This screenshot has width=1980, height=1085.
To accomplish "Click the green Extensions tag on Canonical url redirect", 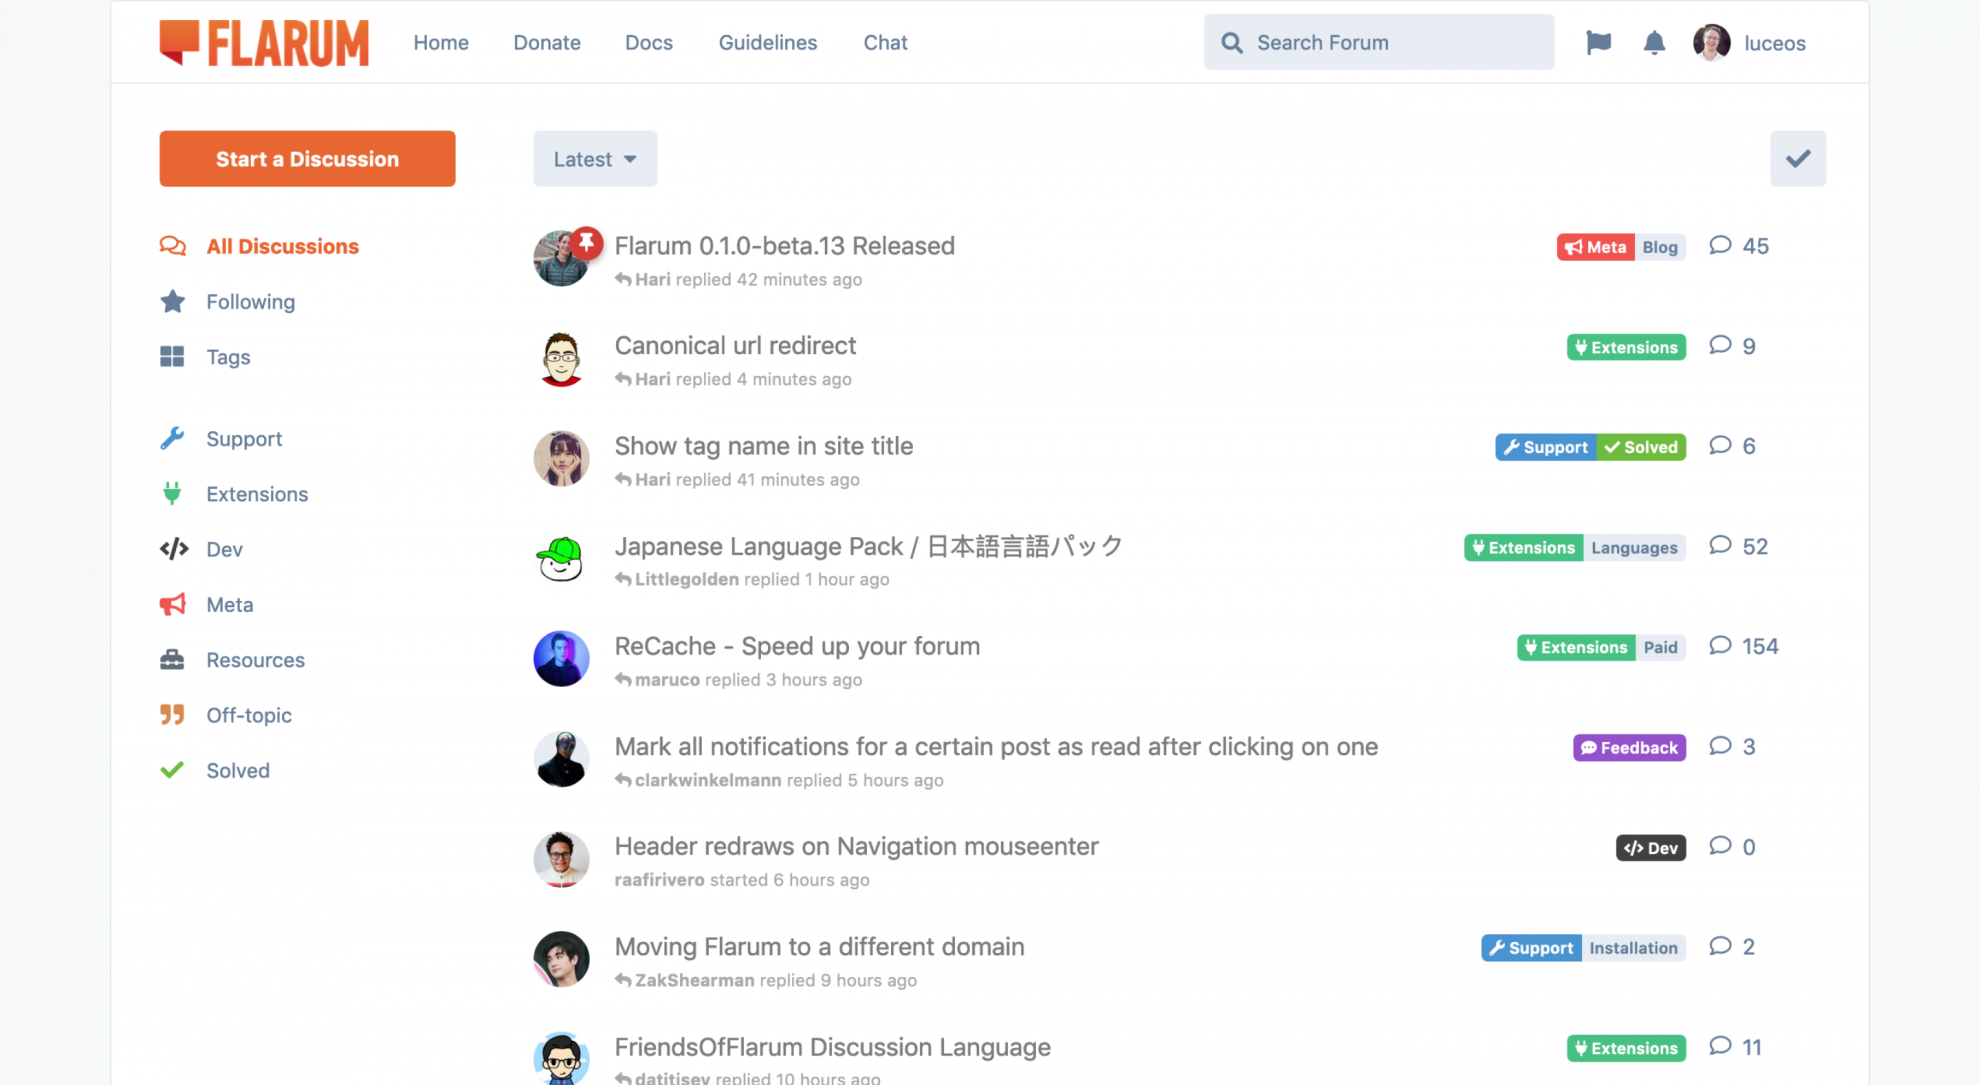I will click(1625, 346).
